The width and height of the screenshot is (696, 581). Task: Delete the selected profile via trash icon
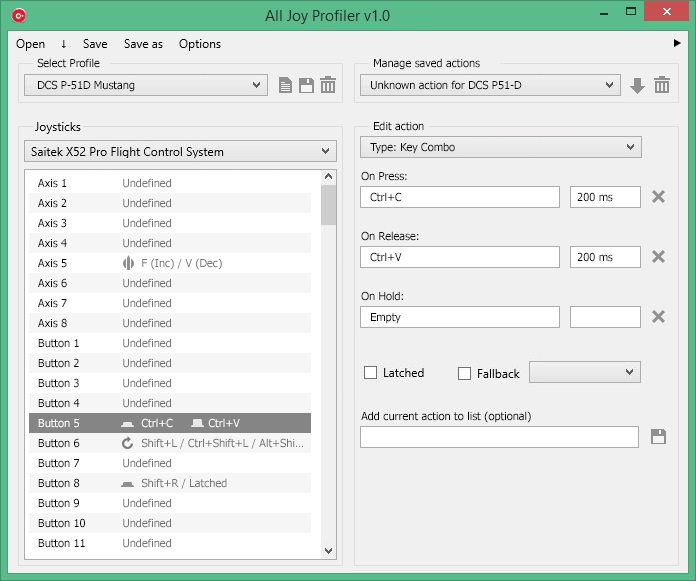pos(328,86)
